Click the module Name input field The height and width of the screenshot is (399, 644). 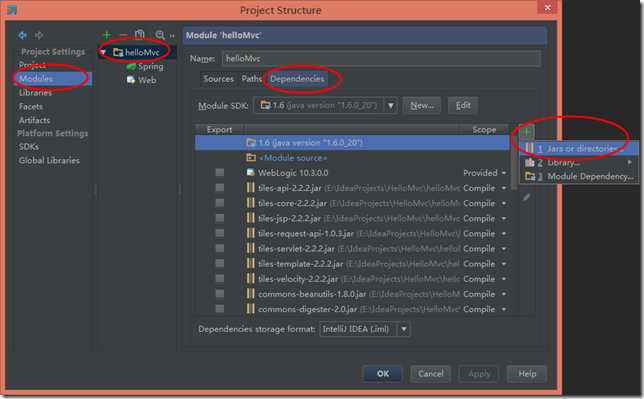click(381, 59)
